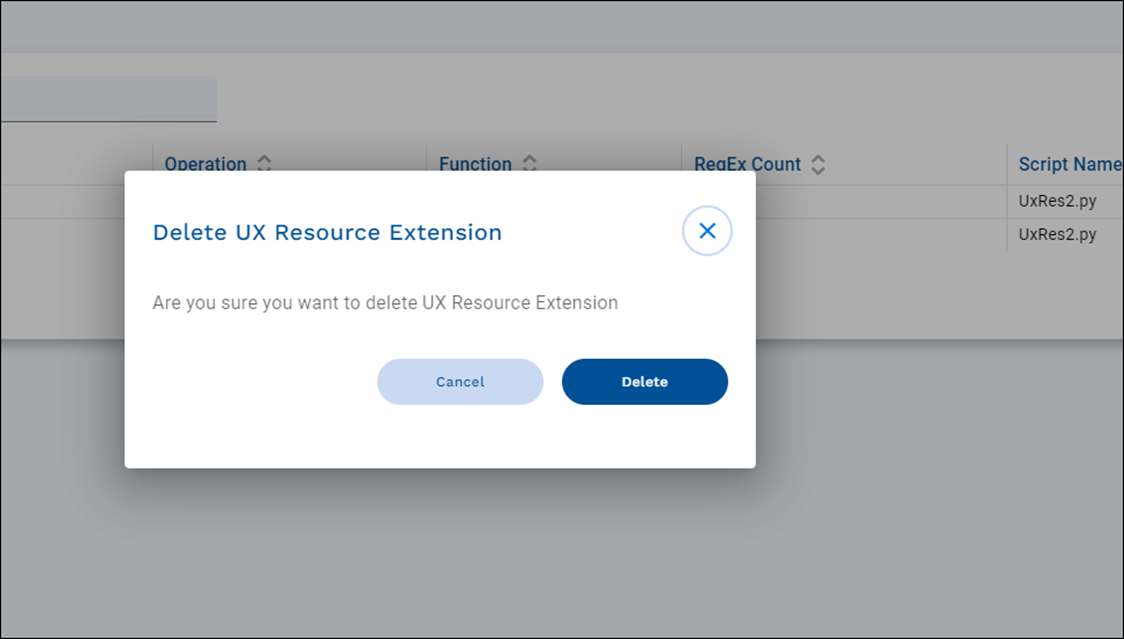Screen dimensions: 1124x639
Task: Confirm deletion with the Delete button
Action: tap(645, 382)
